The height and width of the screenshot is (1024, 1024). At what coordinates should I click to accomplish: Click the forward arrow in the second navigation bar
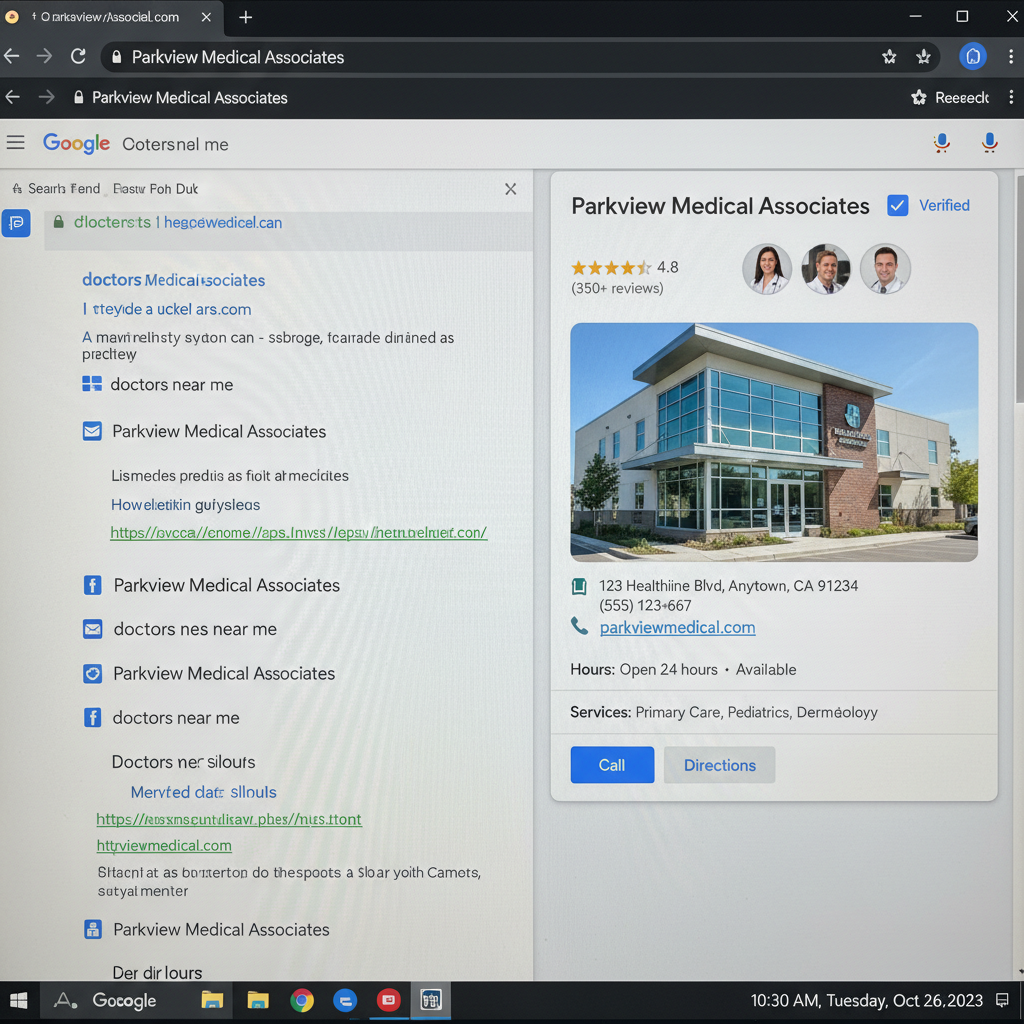click(x=46, y=98)
